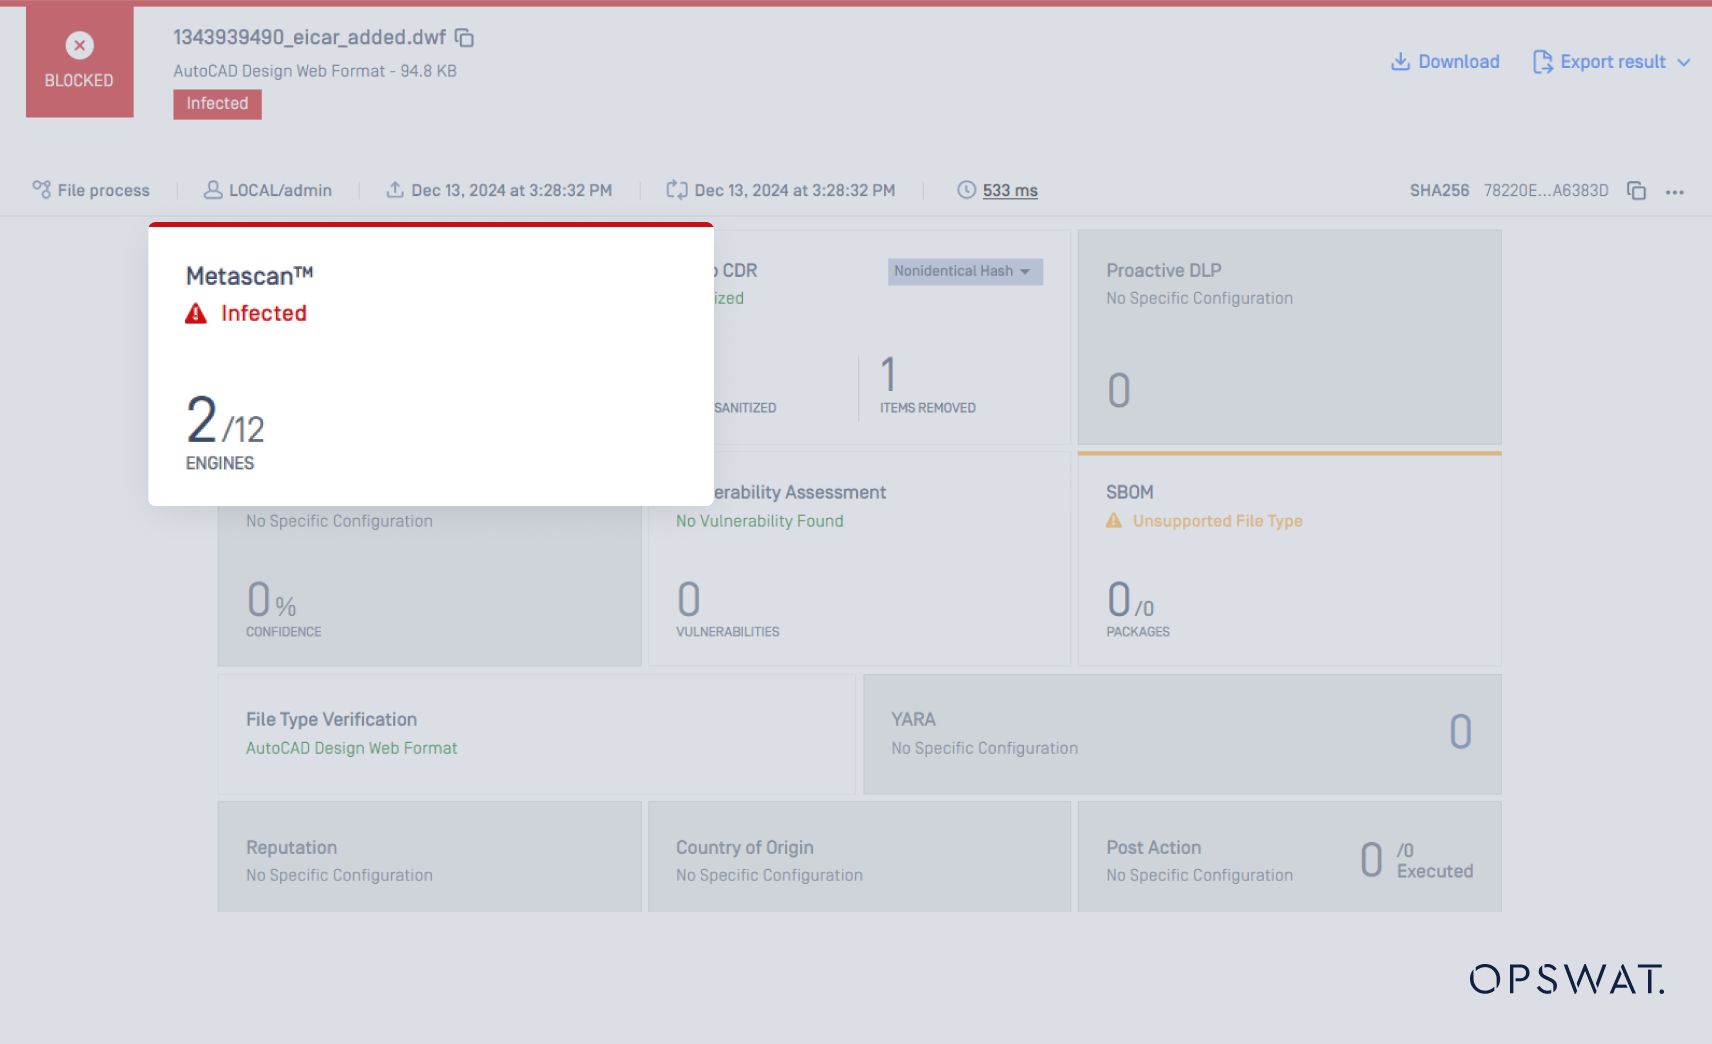Click the X icon inside the BLOCKED badge
Viewport: 1712px width, 1044px height.
click(78, 44)
